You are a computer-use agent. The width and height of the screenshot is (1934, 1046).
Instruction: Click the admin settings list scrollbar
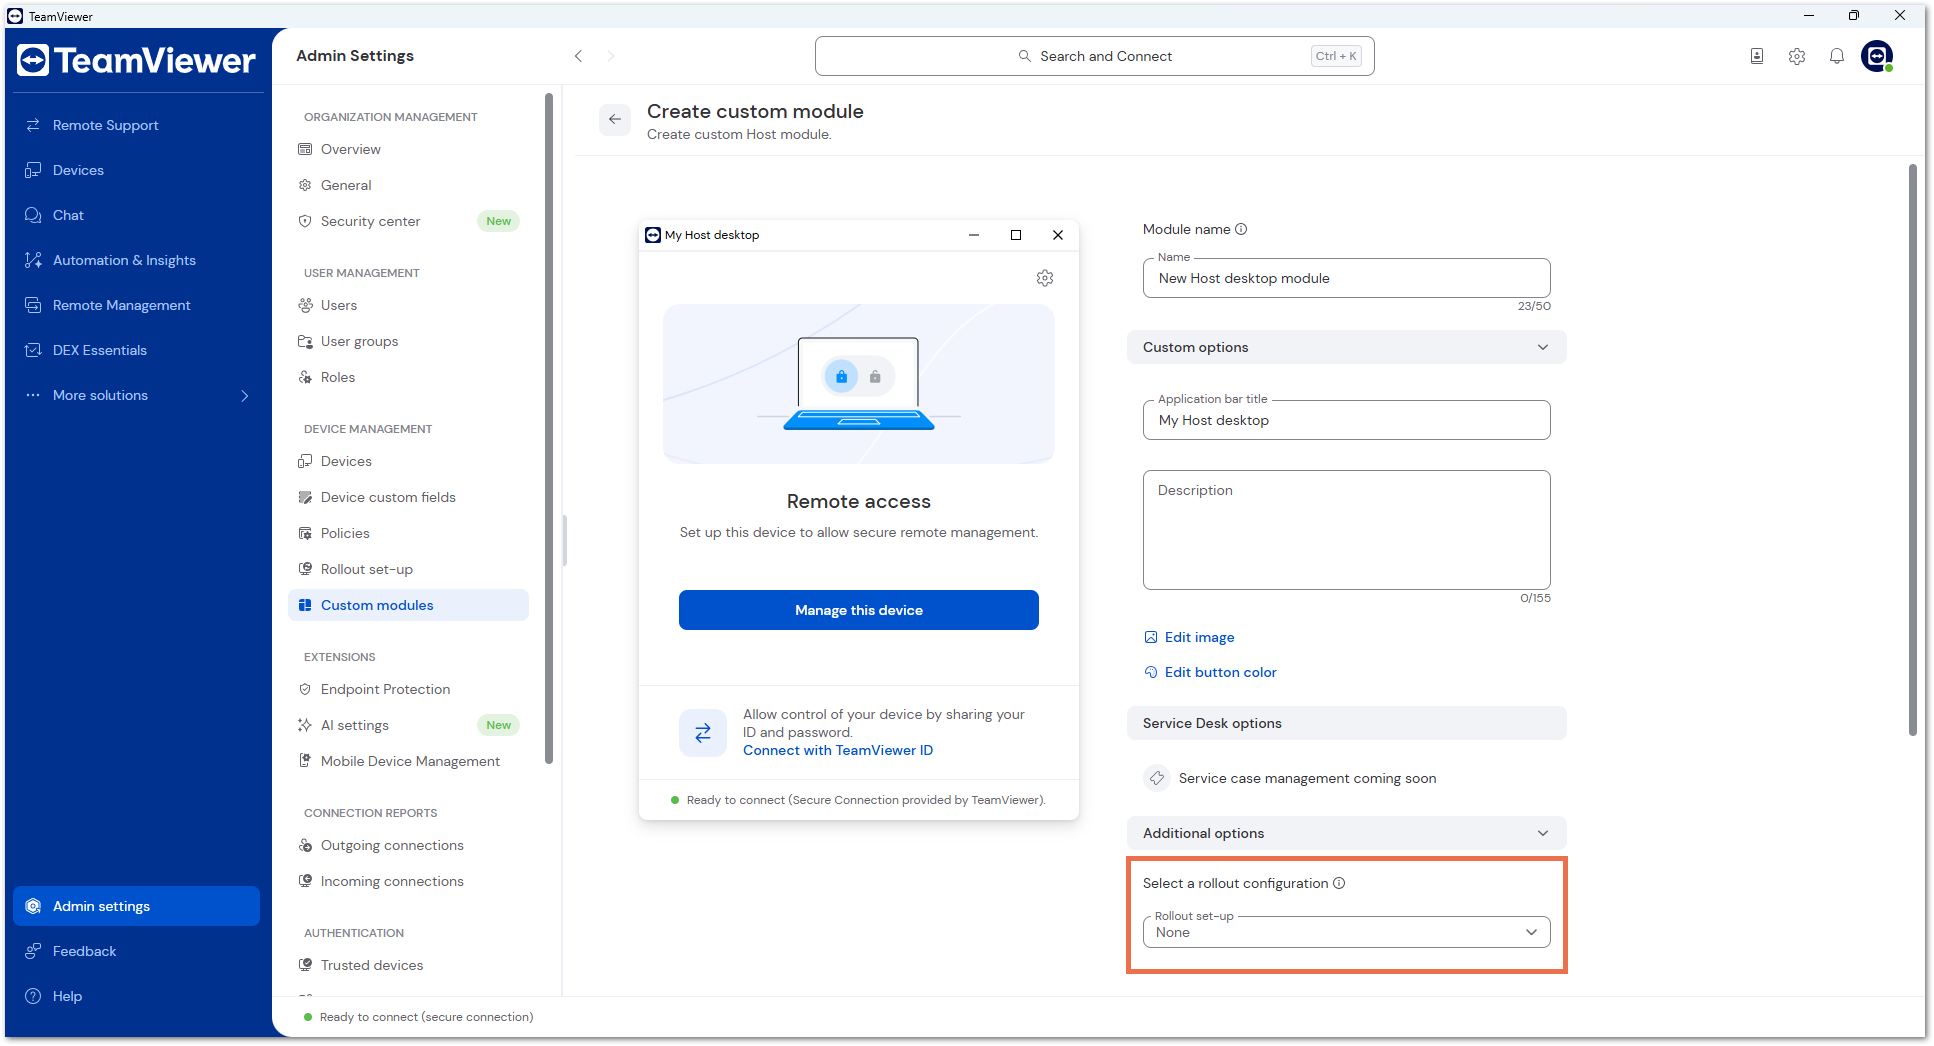tap(548, 428)
